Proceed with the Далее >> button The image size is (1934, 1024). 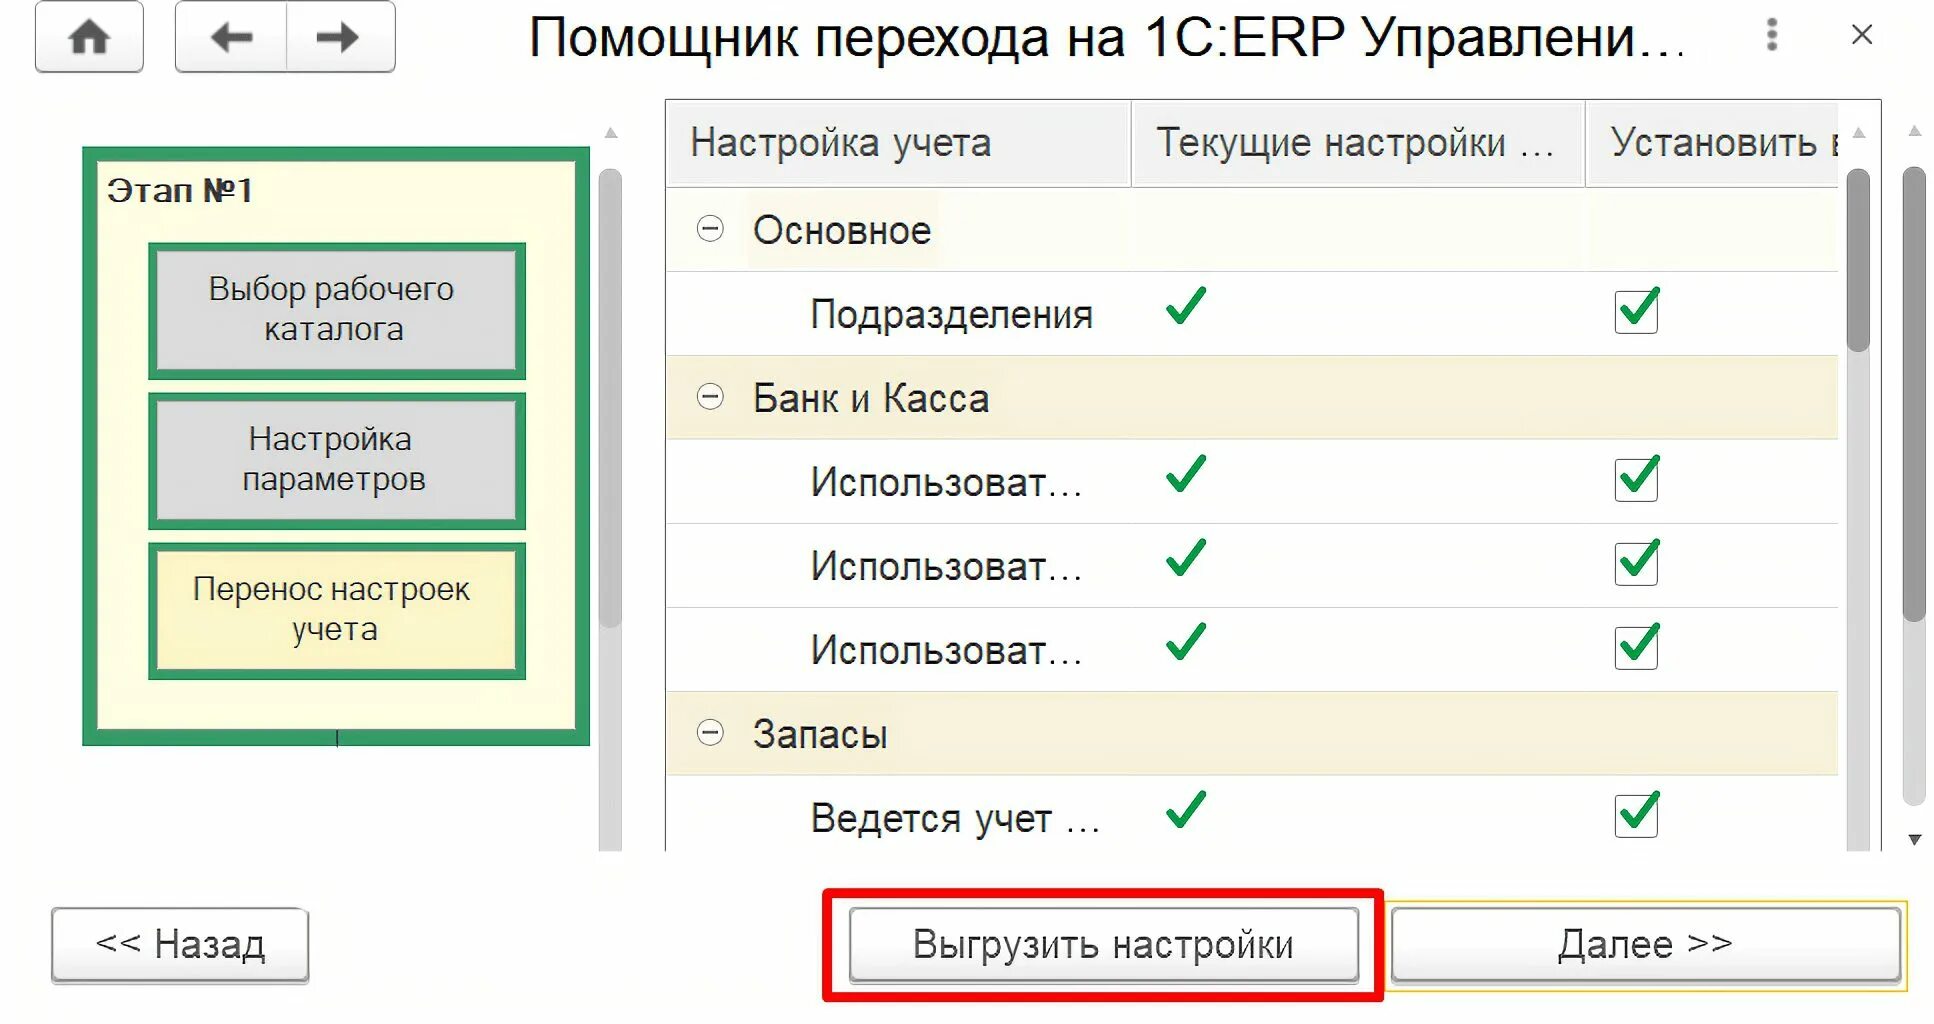pyautogui.click(x=1645, y=944)
